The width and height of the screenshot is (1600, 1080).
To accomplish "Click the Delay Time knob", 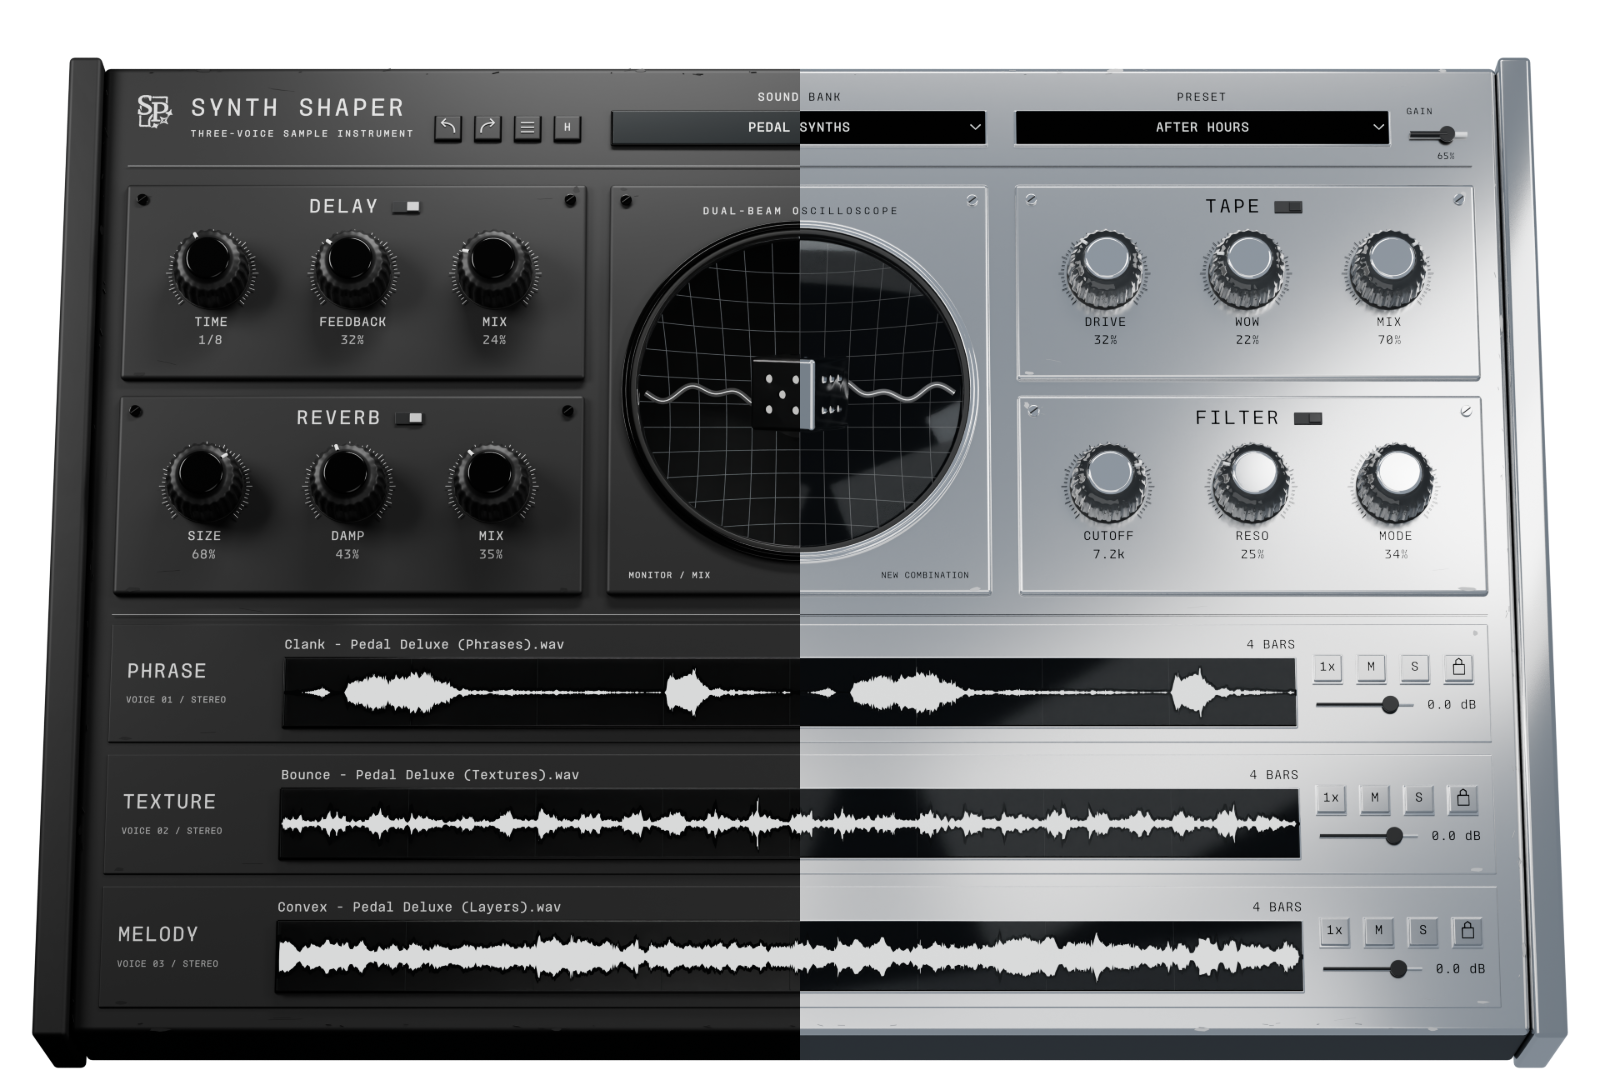I will 211,267.
